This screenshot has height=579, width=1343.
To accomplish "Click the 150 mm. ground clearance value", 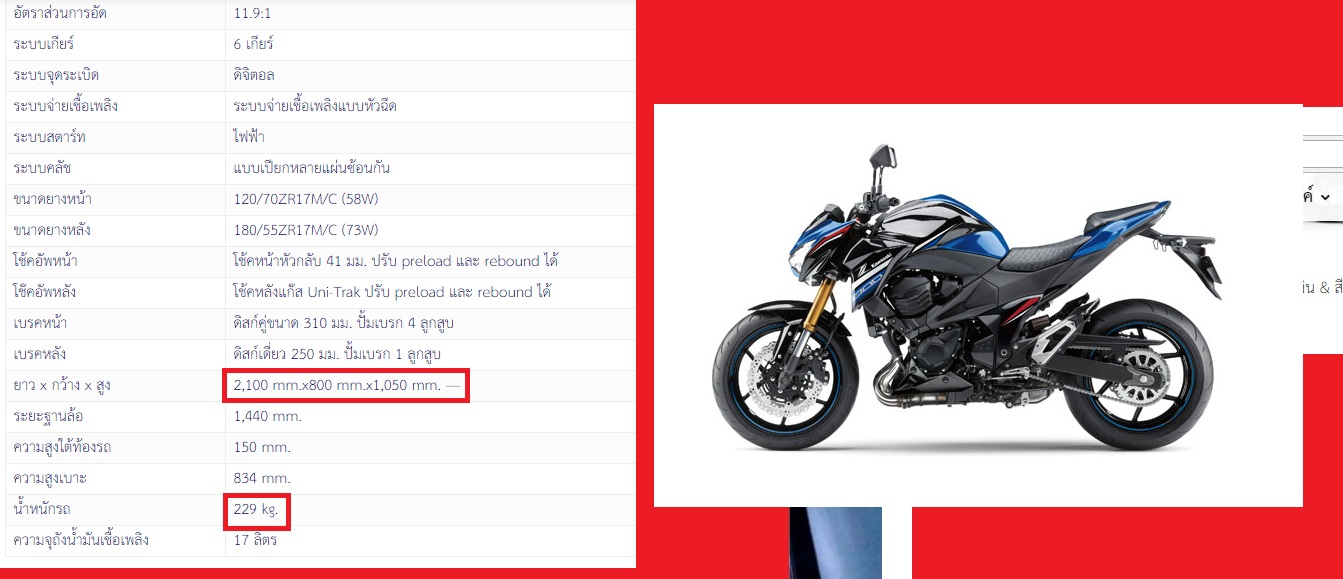I will (x=261, y=447).
